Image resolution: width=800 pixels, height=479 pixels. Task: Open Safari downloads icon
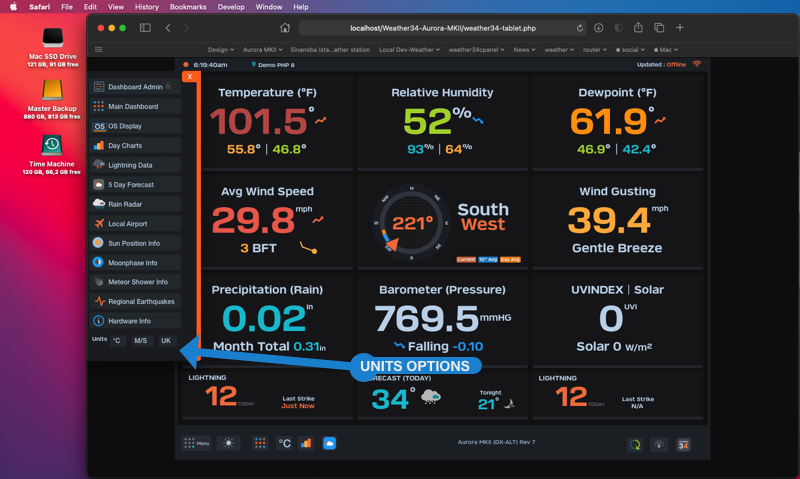click(x=598, y=28)
